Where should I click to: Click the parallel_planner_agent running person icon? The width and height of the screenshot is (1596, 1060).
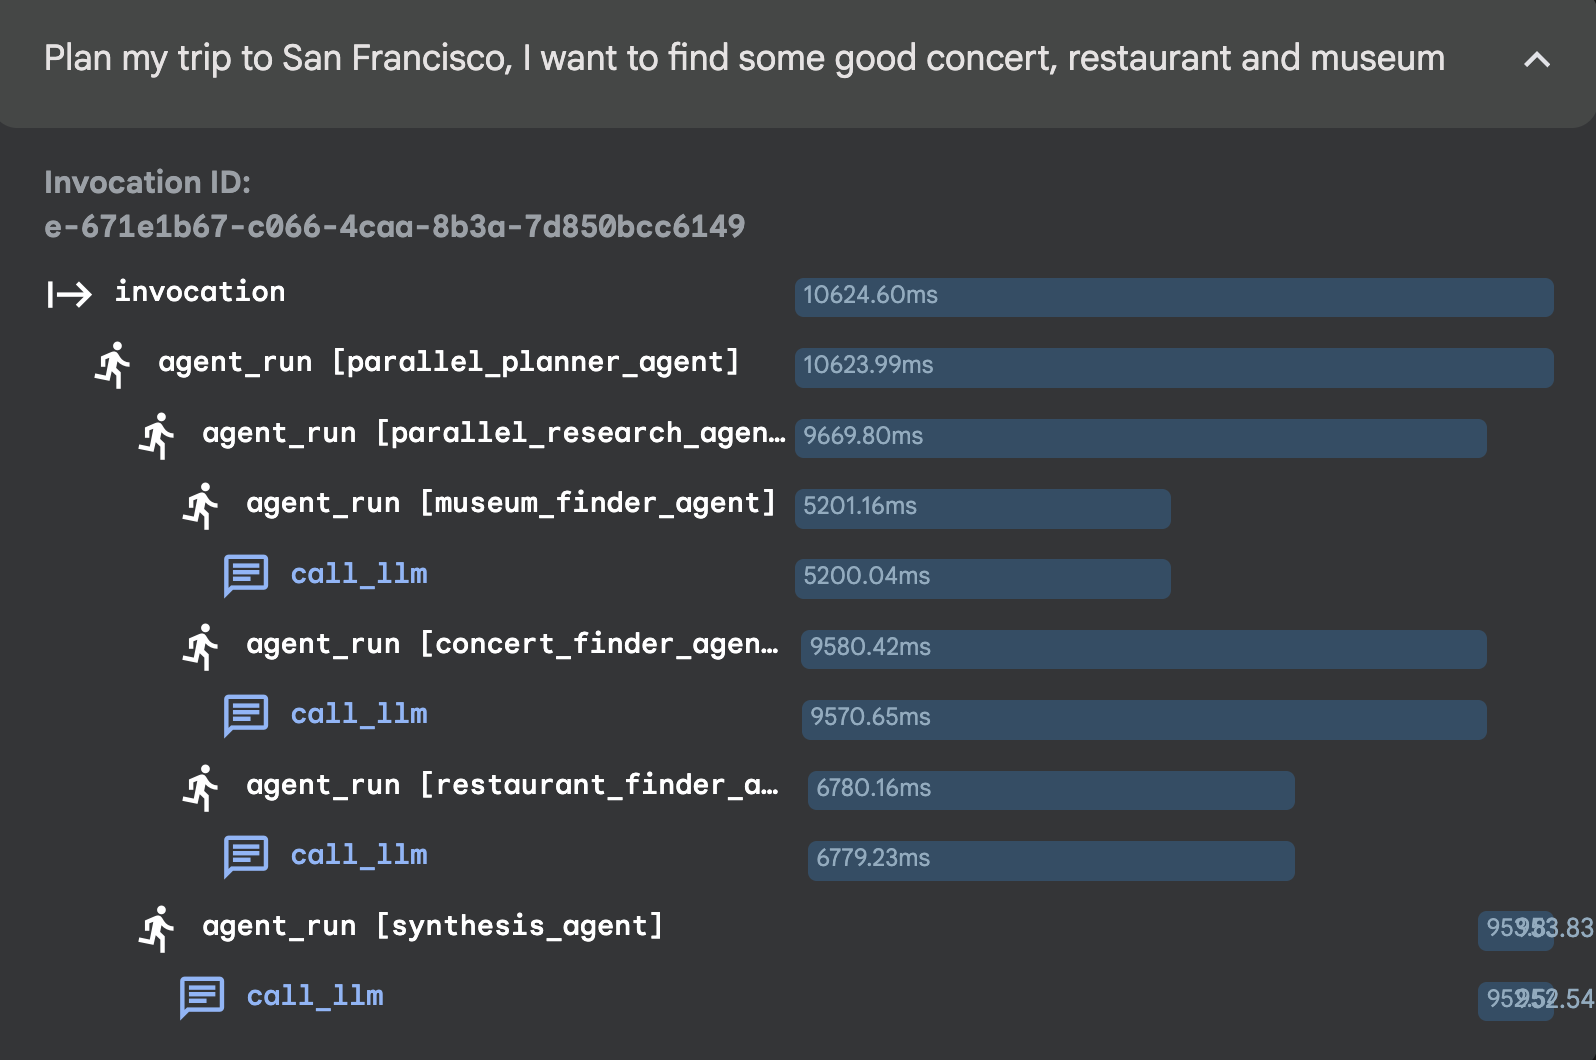(x=113, y=365)
